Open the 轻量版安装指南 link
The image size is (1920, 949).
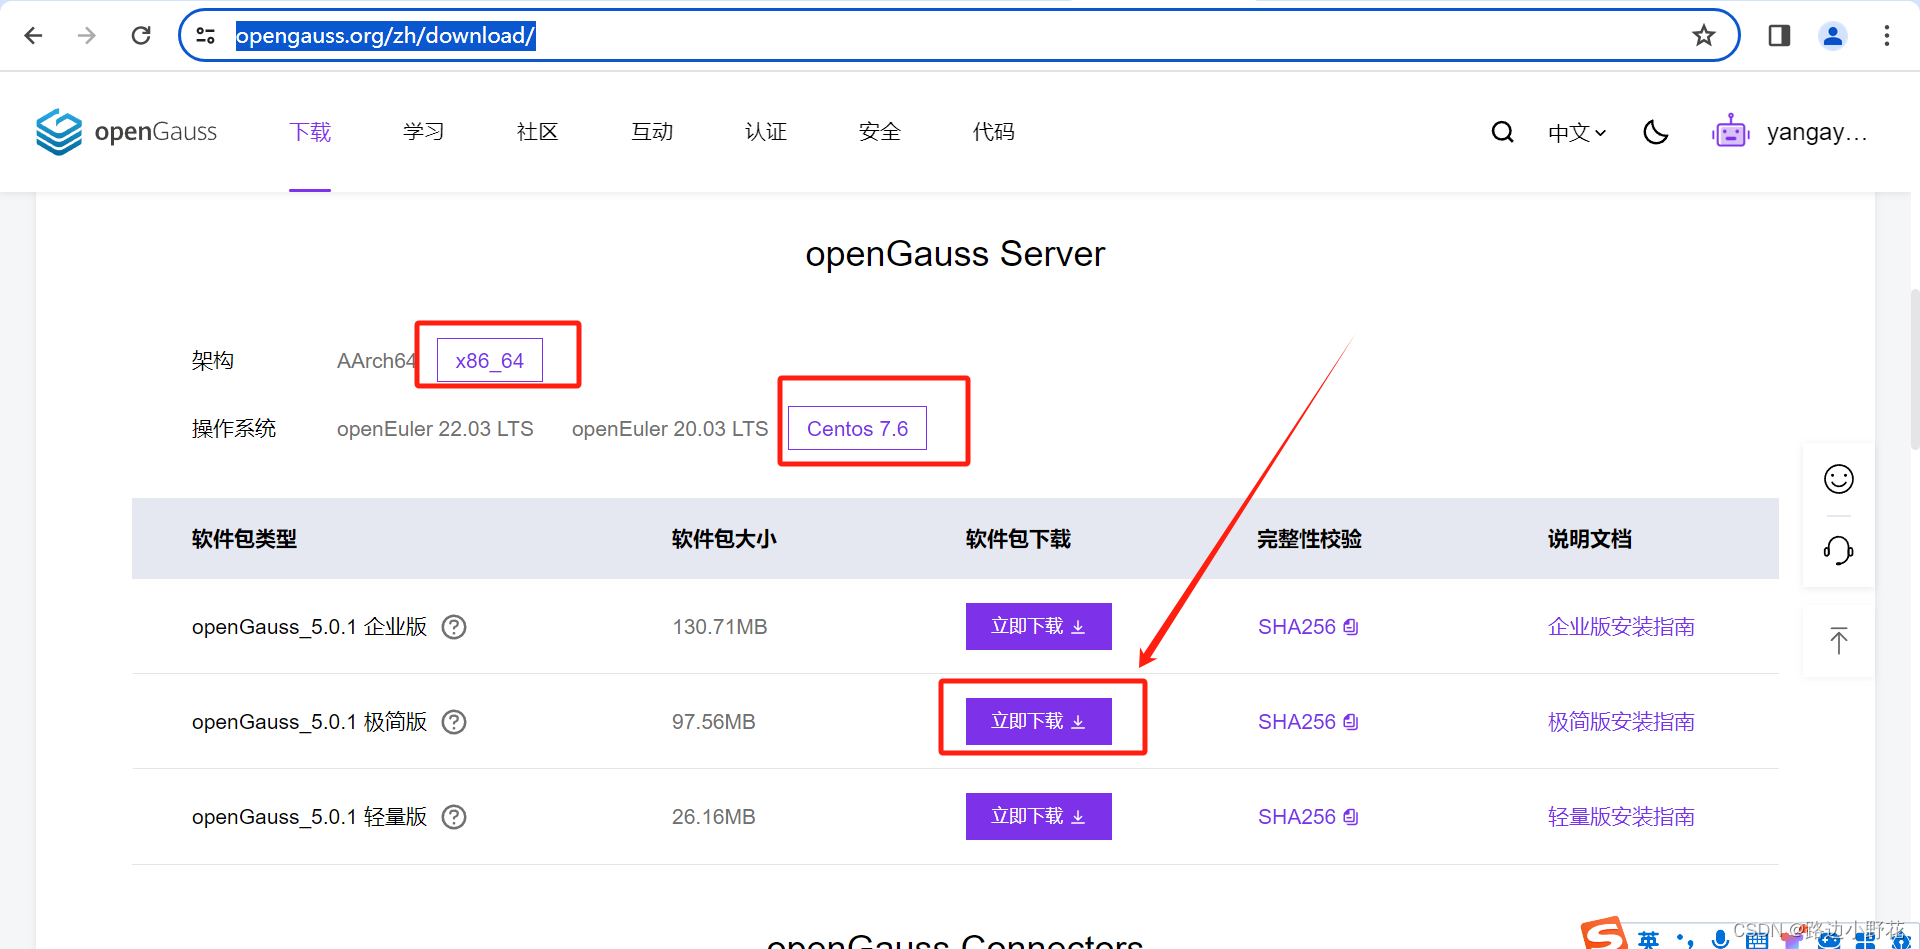point(1621,817)
